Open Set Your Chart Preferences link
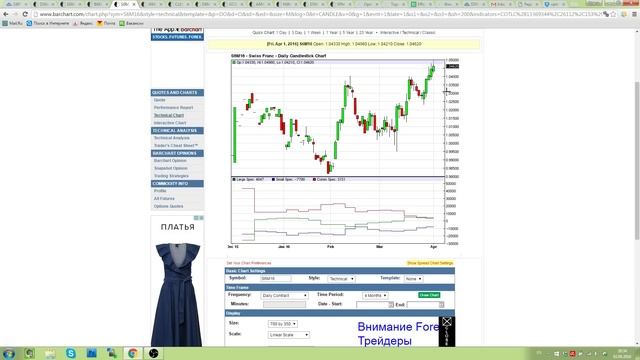The height and width of the screenshot is (360, 640). click(249, 263)
